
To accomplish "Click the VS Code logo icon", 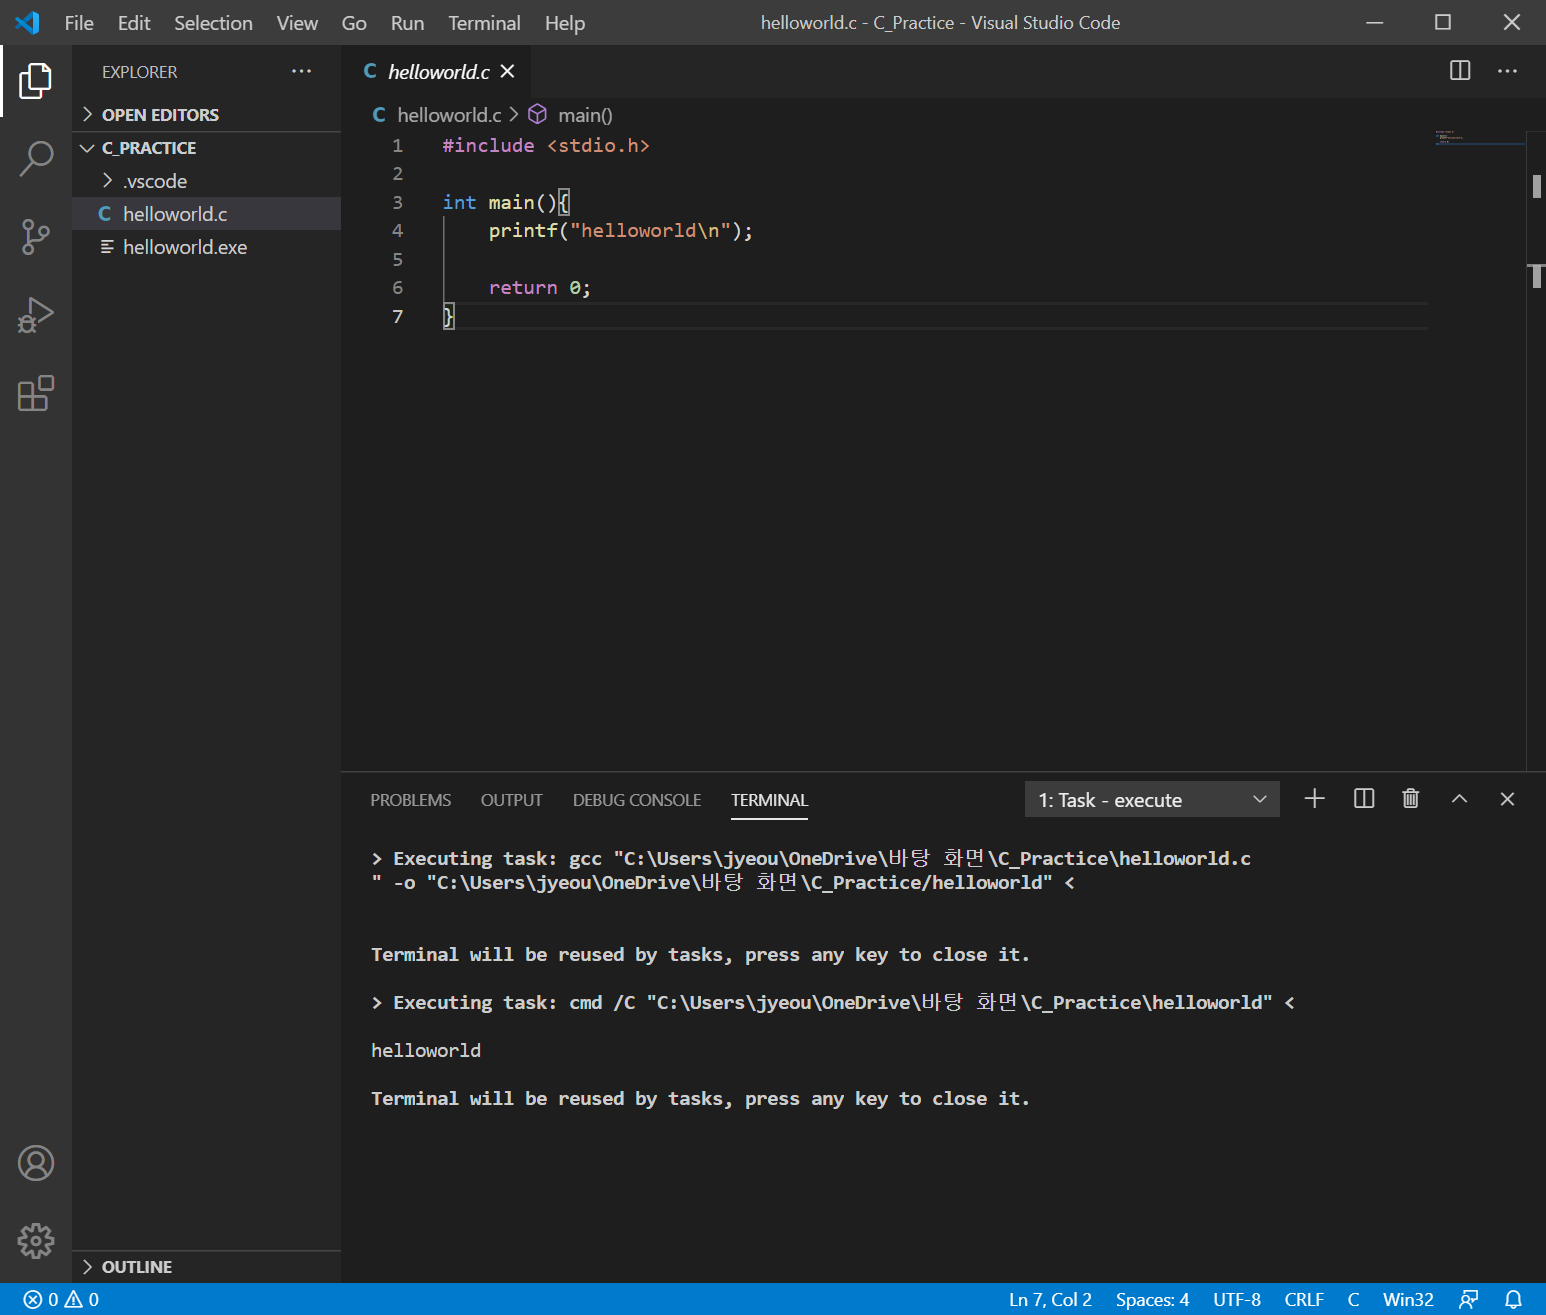I will pos(27,22).
